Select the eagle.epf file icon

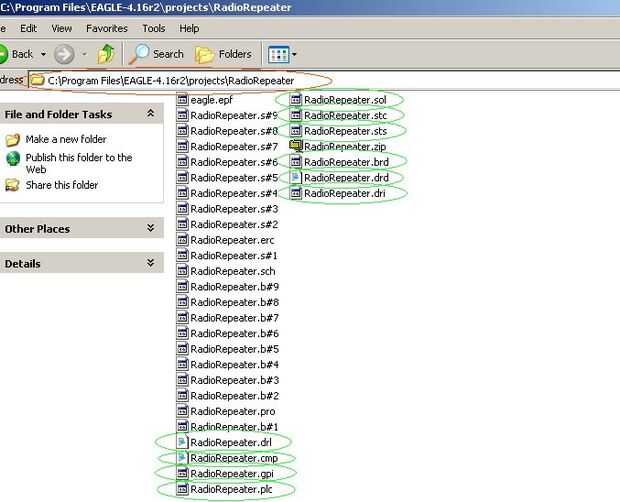pyautogui.click(x=182, y=100)
